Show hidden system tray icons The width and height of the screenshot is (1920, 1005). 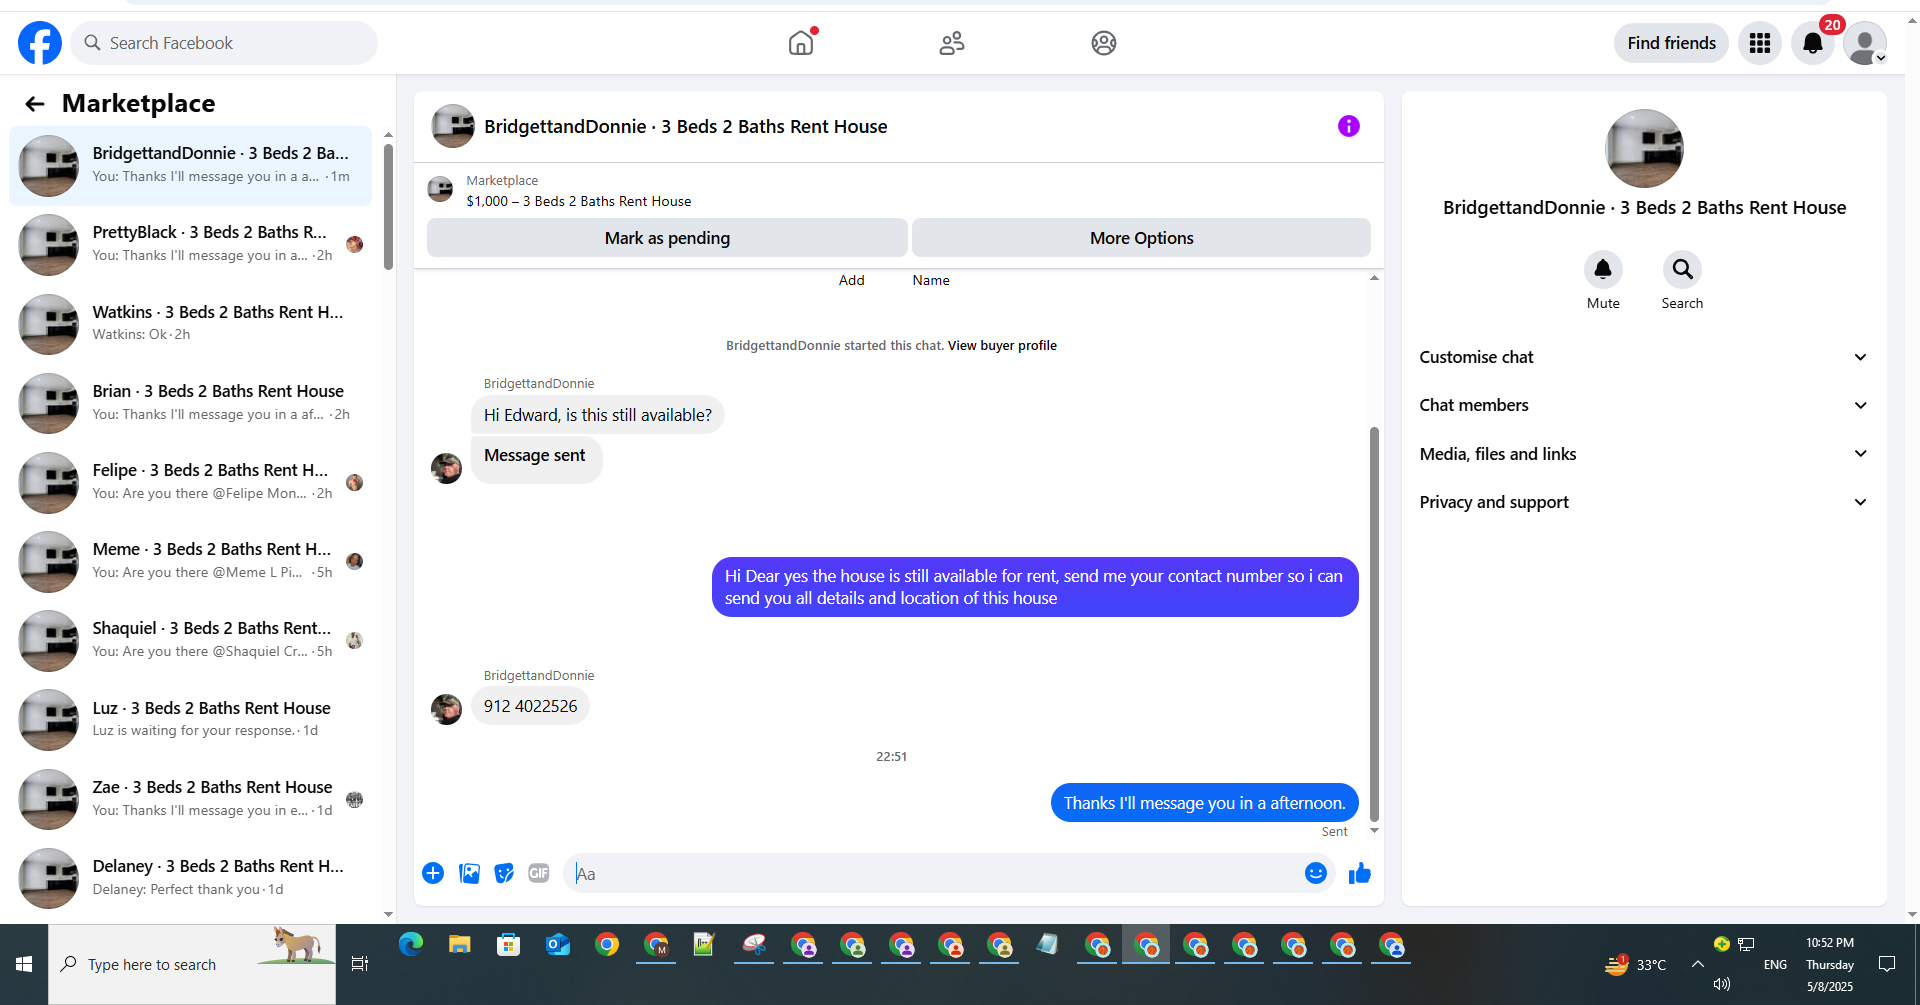pyautogui.click(x=1697, y=964)
